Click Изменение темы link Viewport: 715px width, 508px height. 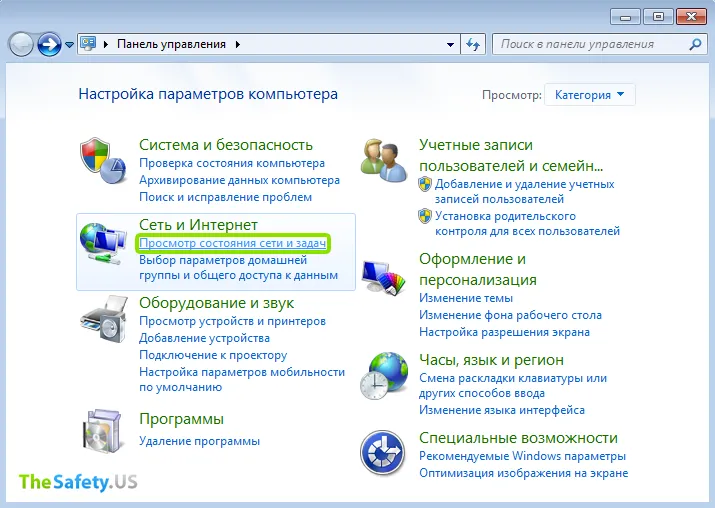click(466, 298)
